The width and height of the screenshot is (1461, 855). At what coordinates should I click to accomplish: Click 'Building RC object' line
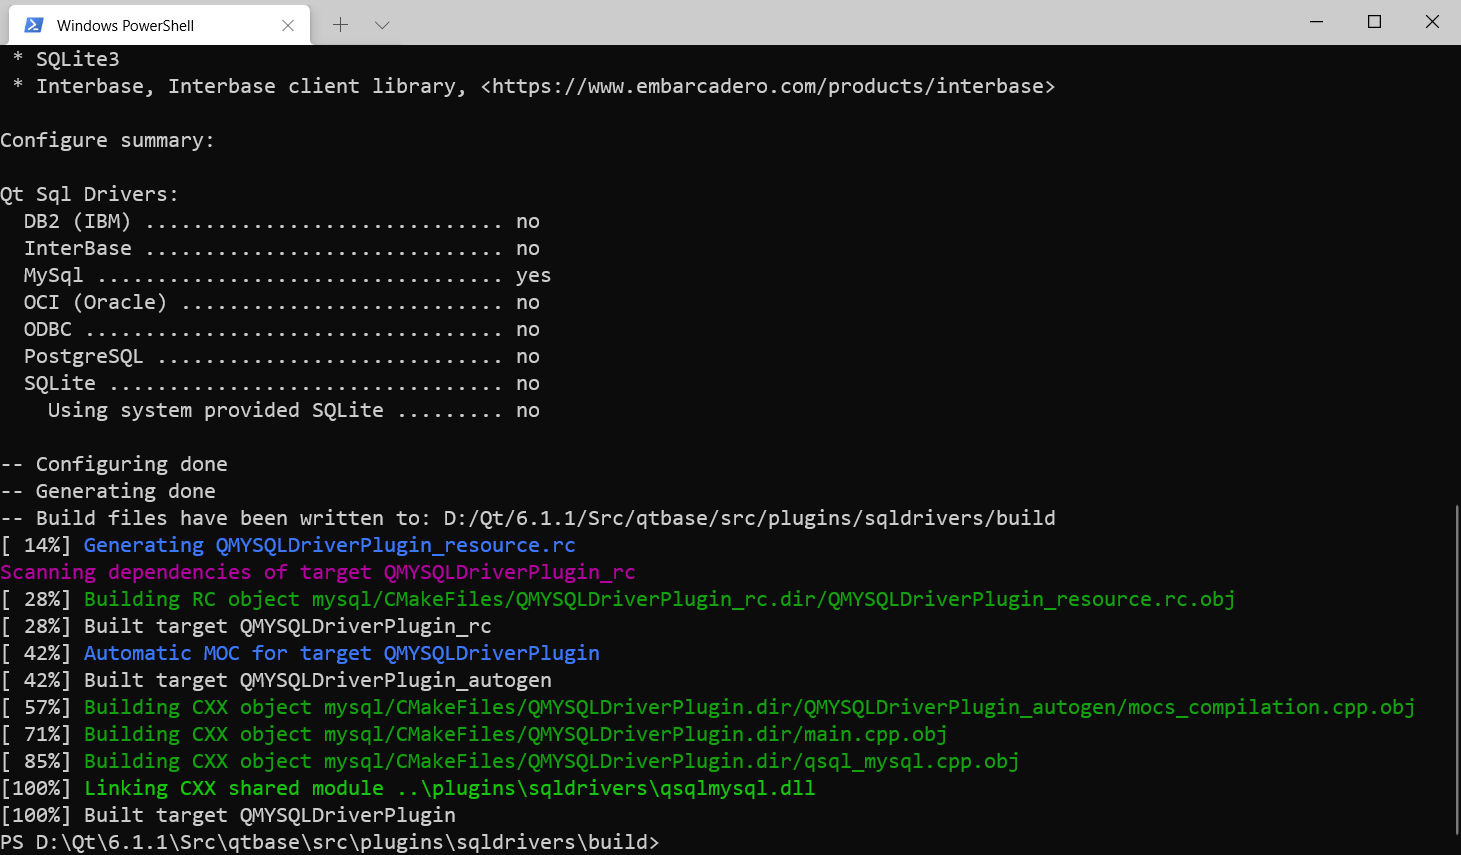618,599
